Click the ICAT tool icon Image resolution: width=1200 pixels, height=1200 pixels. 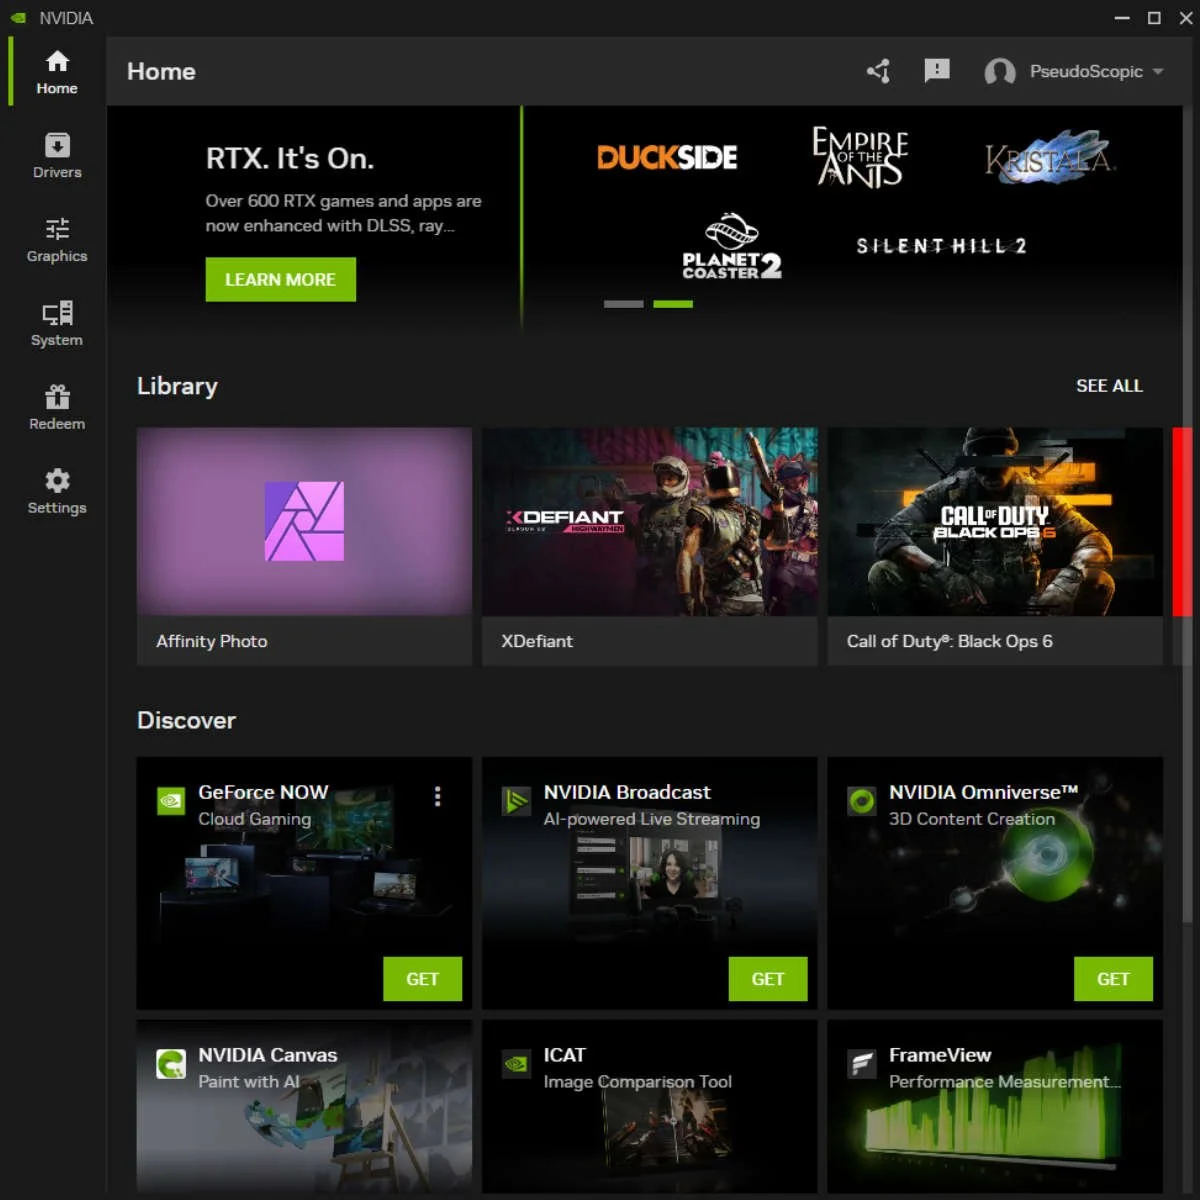pos(515,1063)
